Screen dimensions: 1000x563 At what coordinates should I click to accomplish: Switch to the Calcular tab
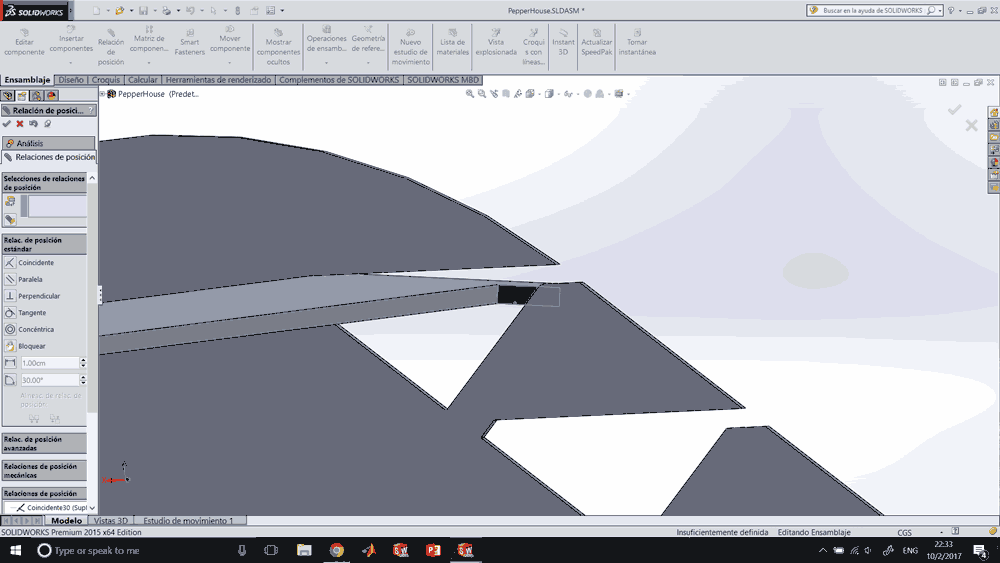[x=142, y=80]
